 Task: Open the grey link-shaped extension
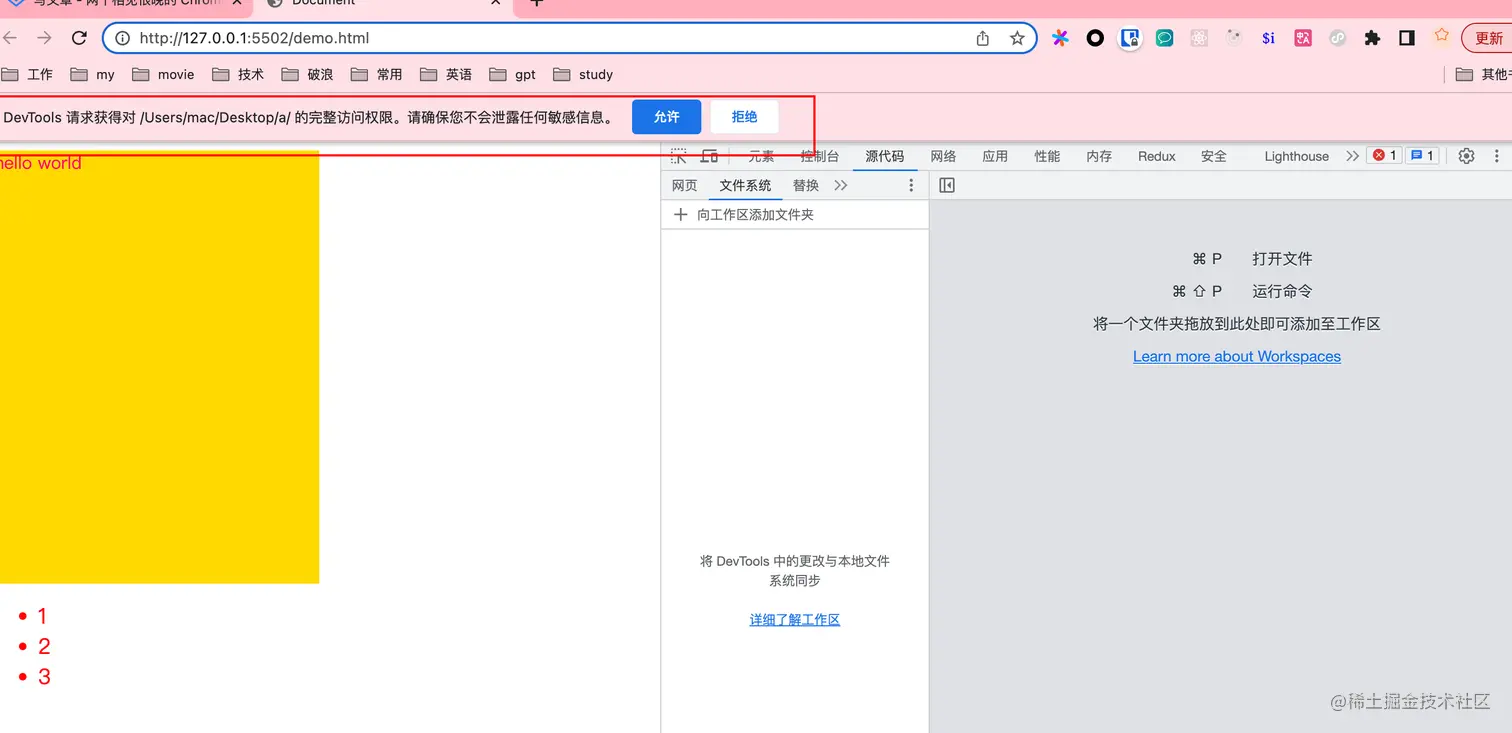[x=1337, y=38]
